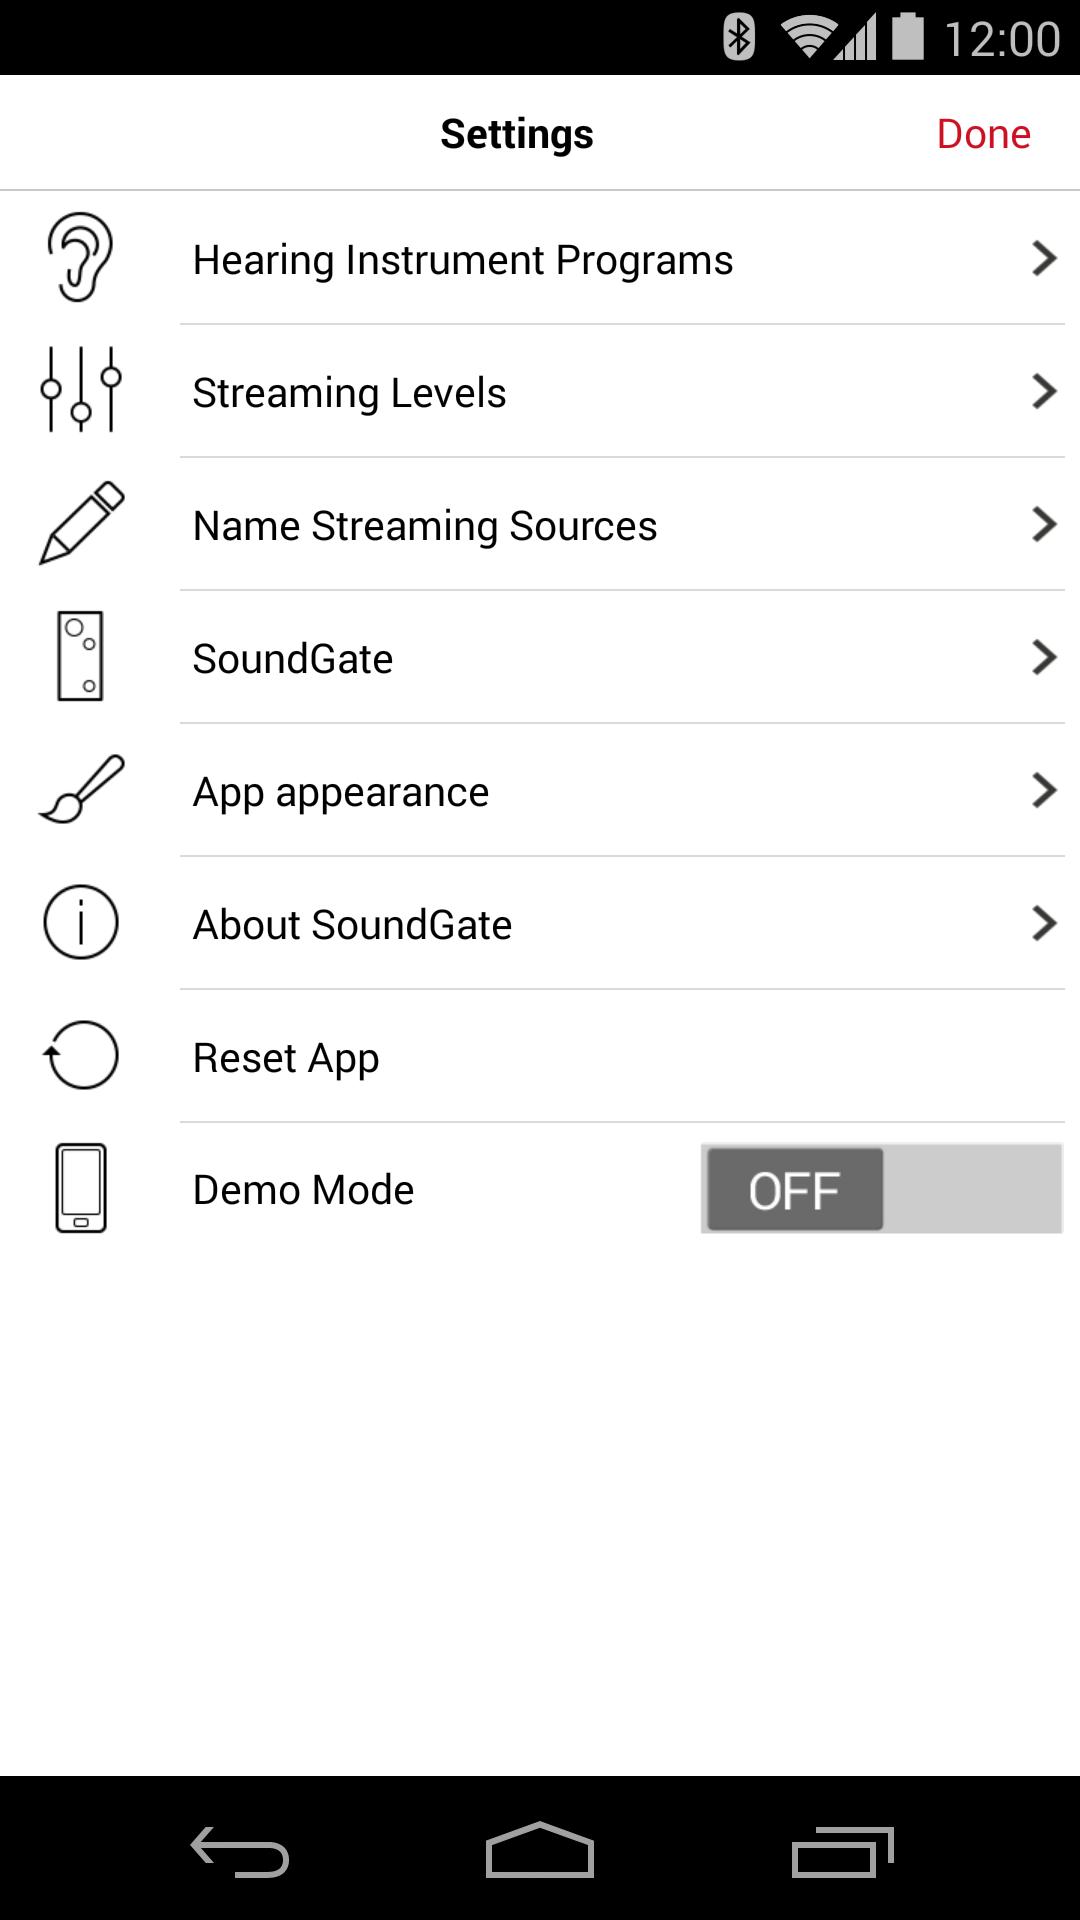Select the Reset App option
This screenshot has width=1080, height=1920.
click(x=540, y=1056)
